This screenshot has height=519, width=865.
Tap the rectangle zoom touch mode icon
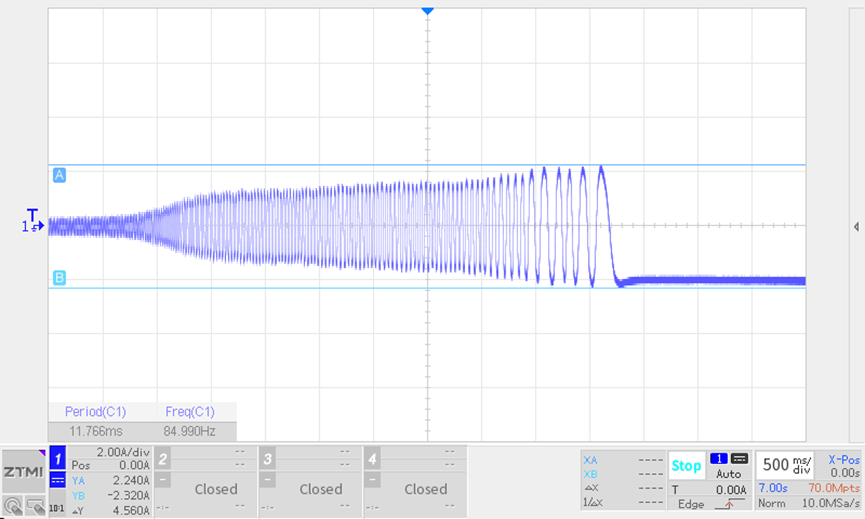pos(35,506)
